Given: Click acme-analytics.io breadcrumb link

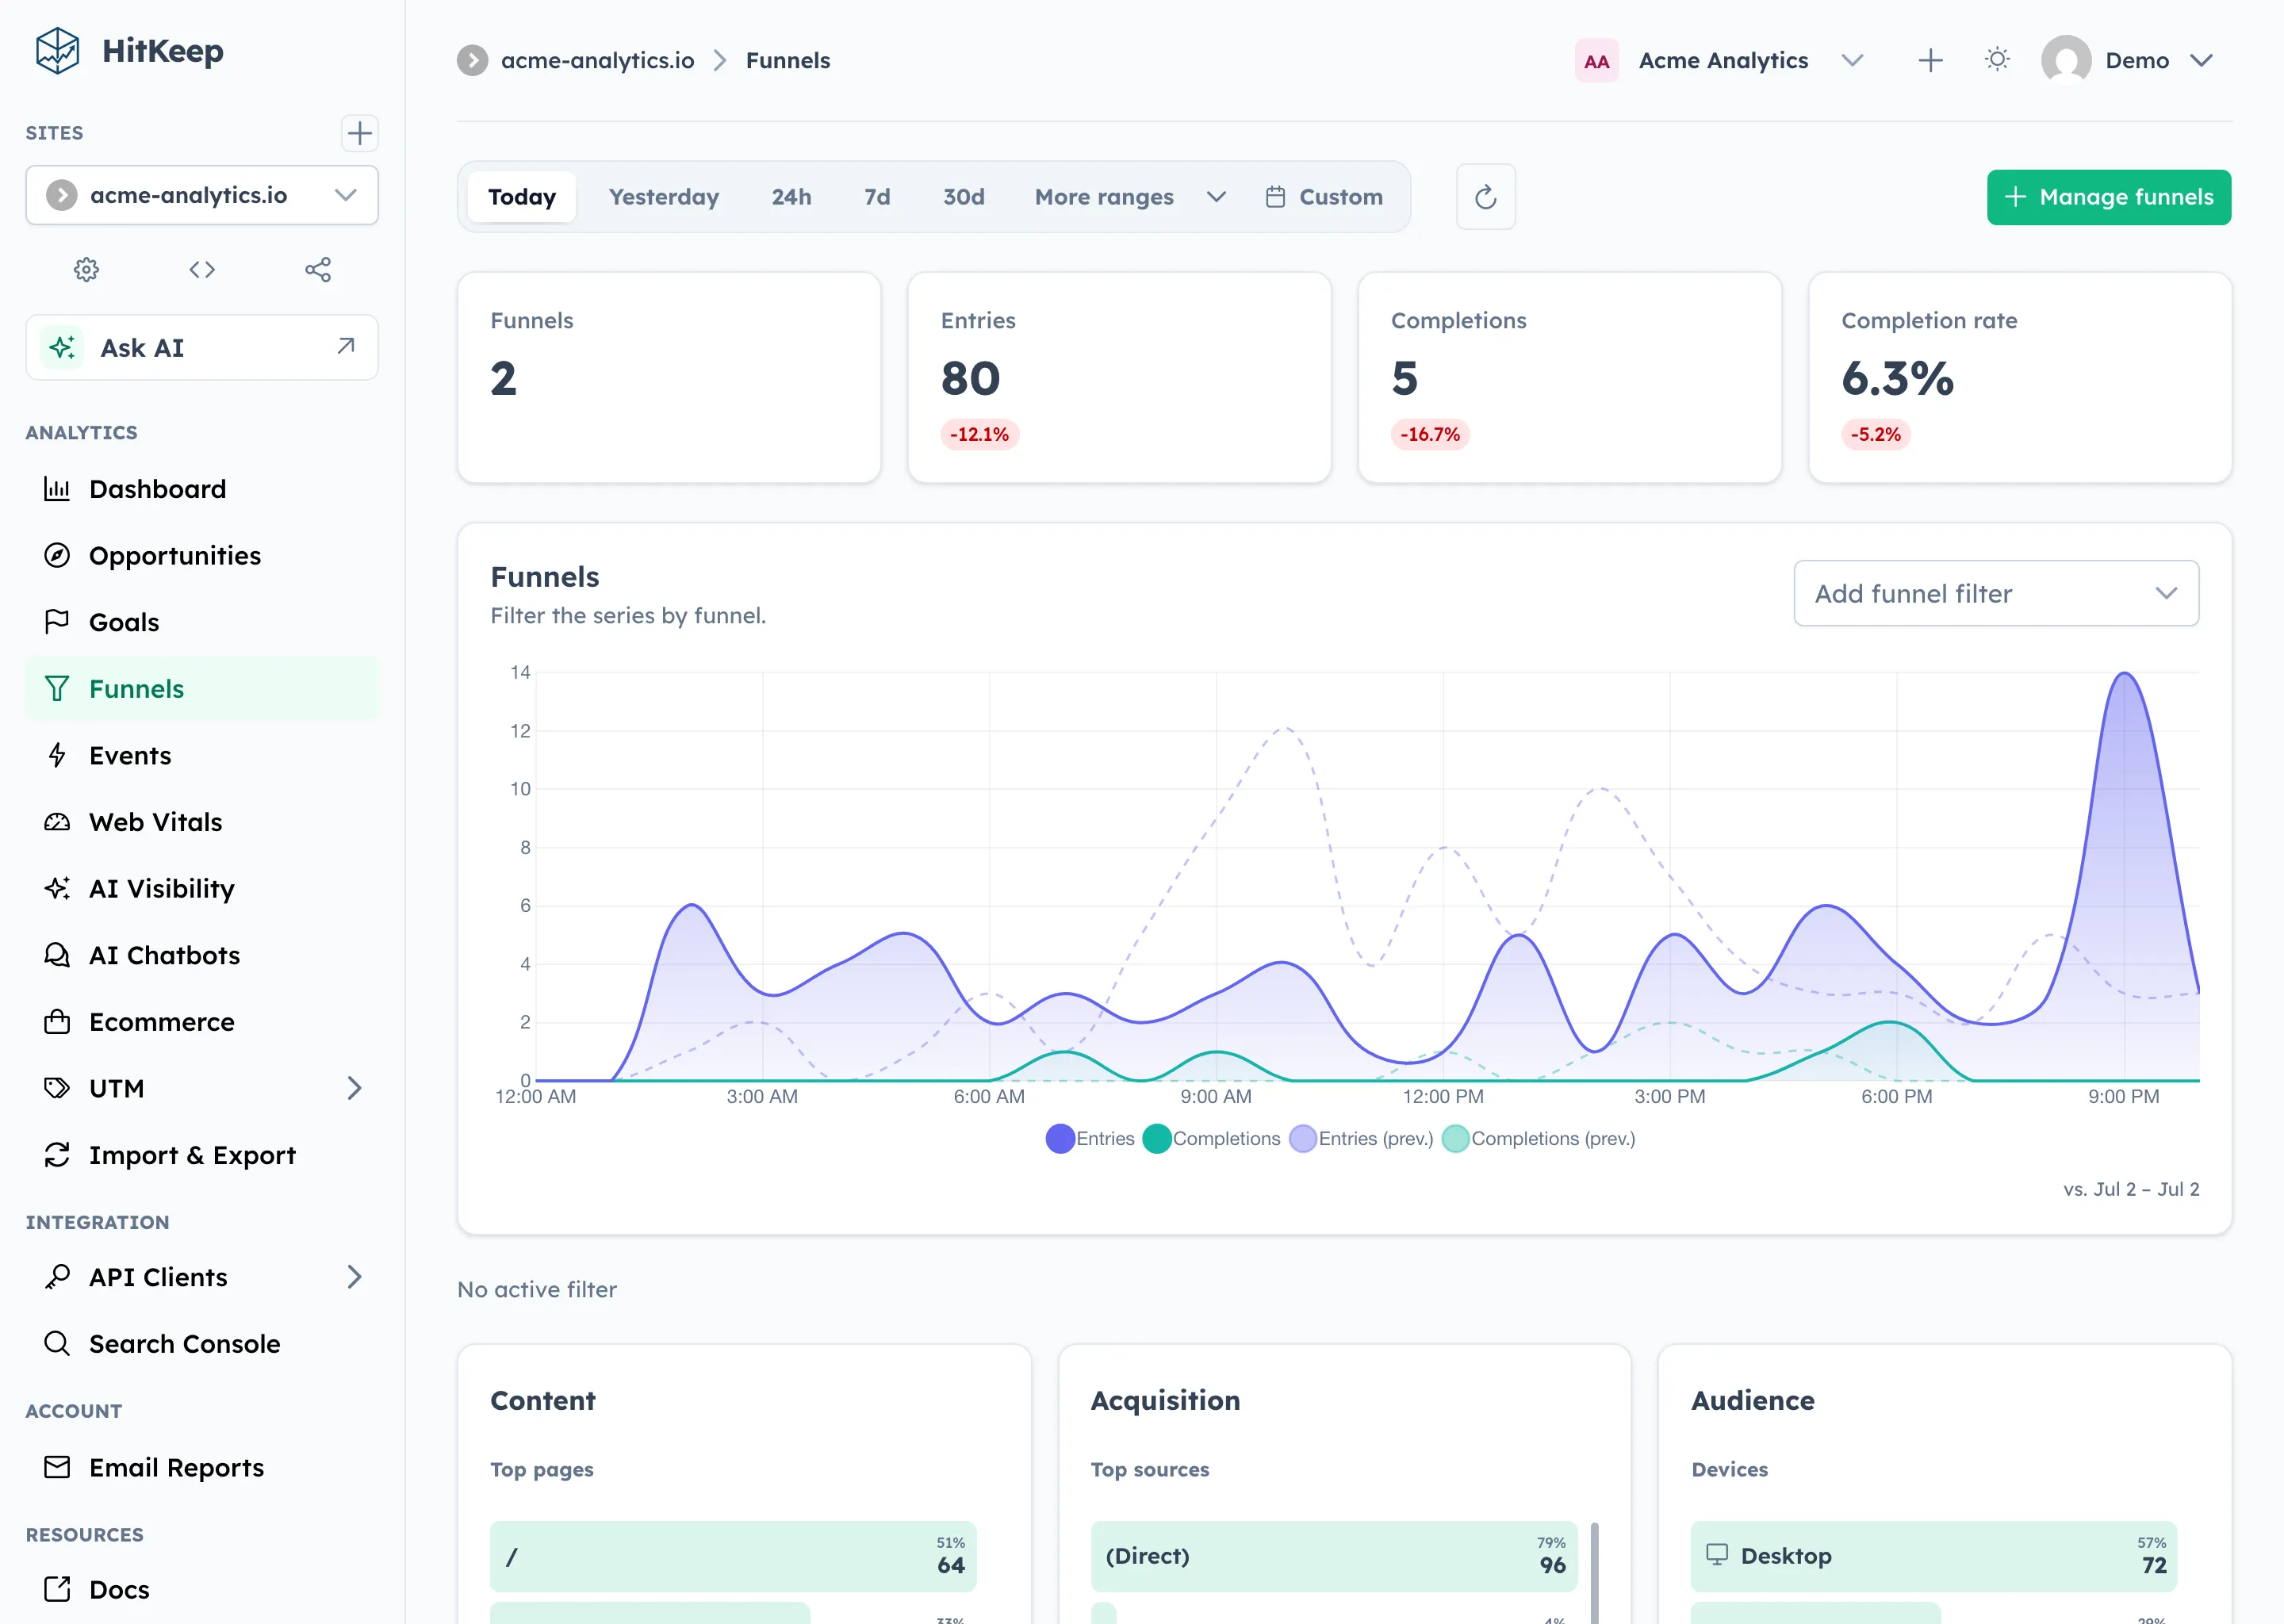Looking at the screenshot, I should [x=597, y=60].
